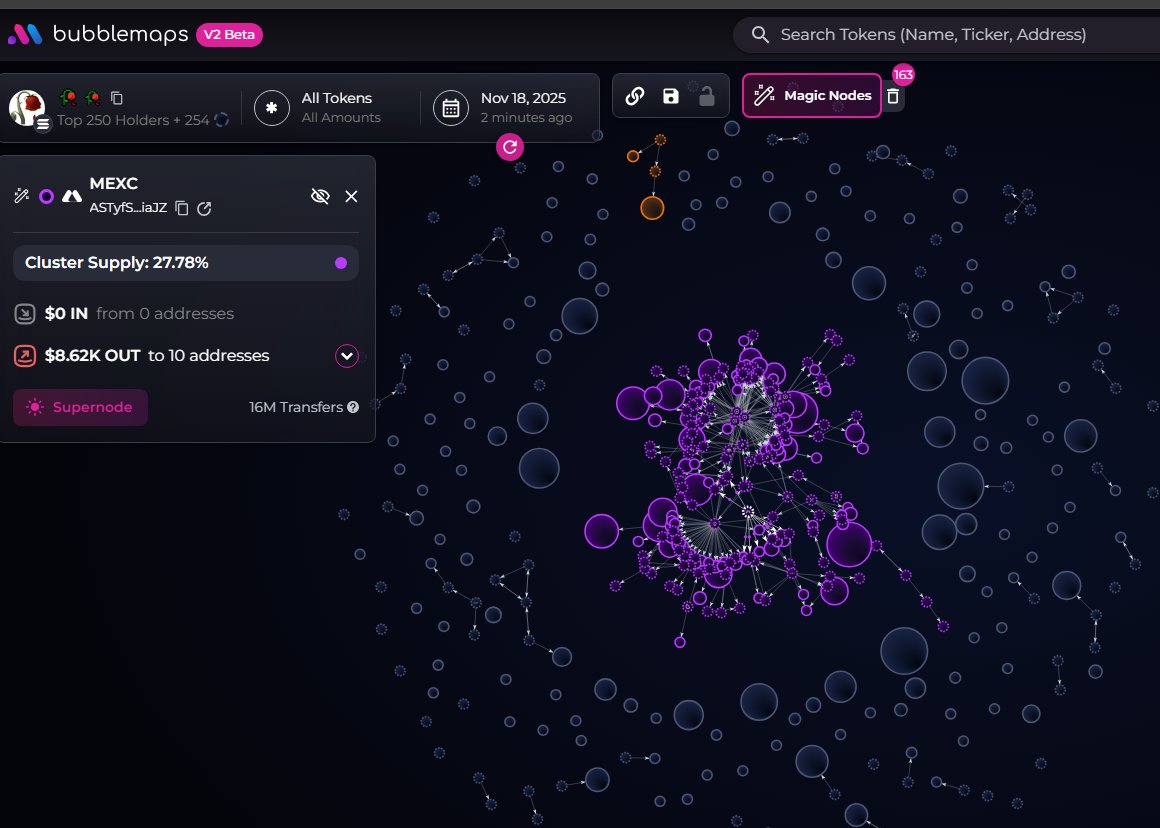Viewport: 1160px width, 828px height.
Task: Toggle the Magic Nodes button
Action: [x=812, y=95]
